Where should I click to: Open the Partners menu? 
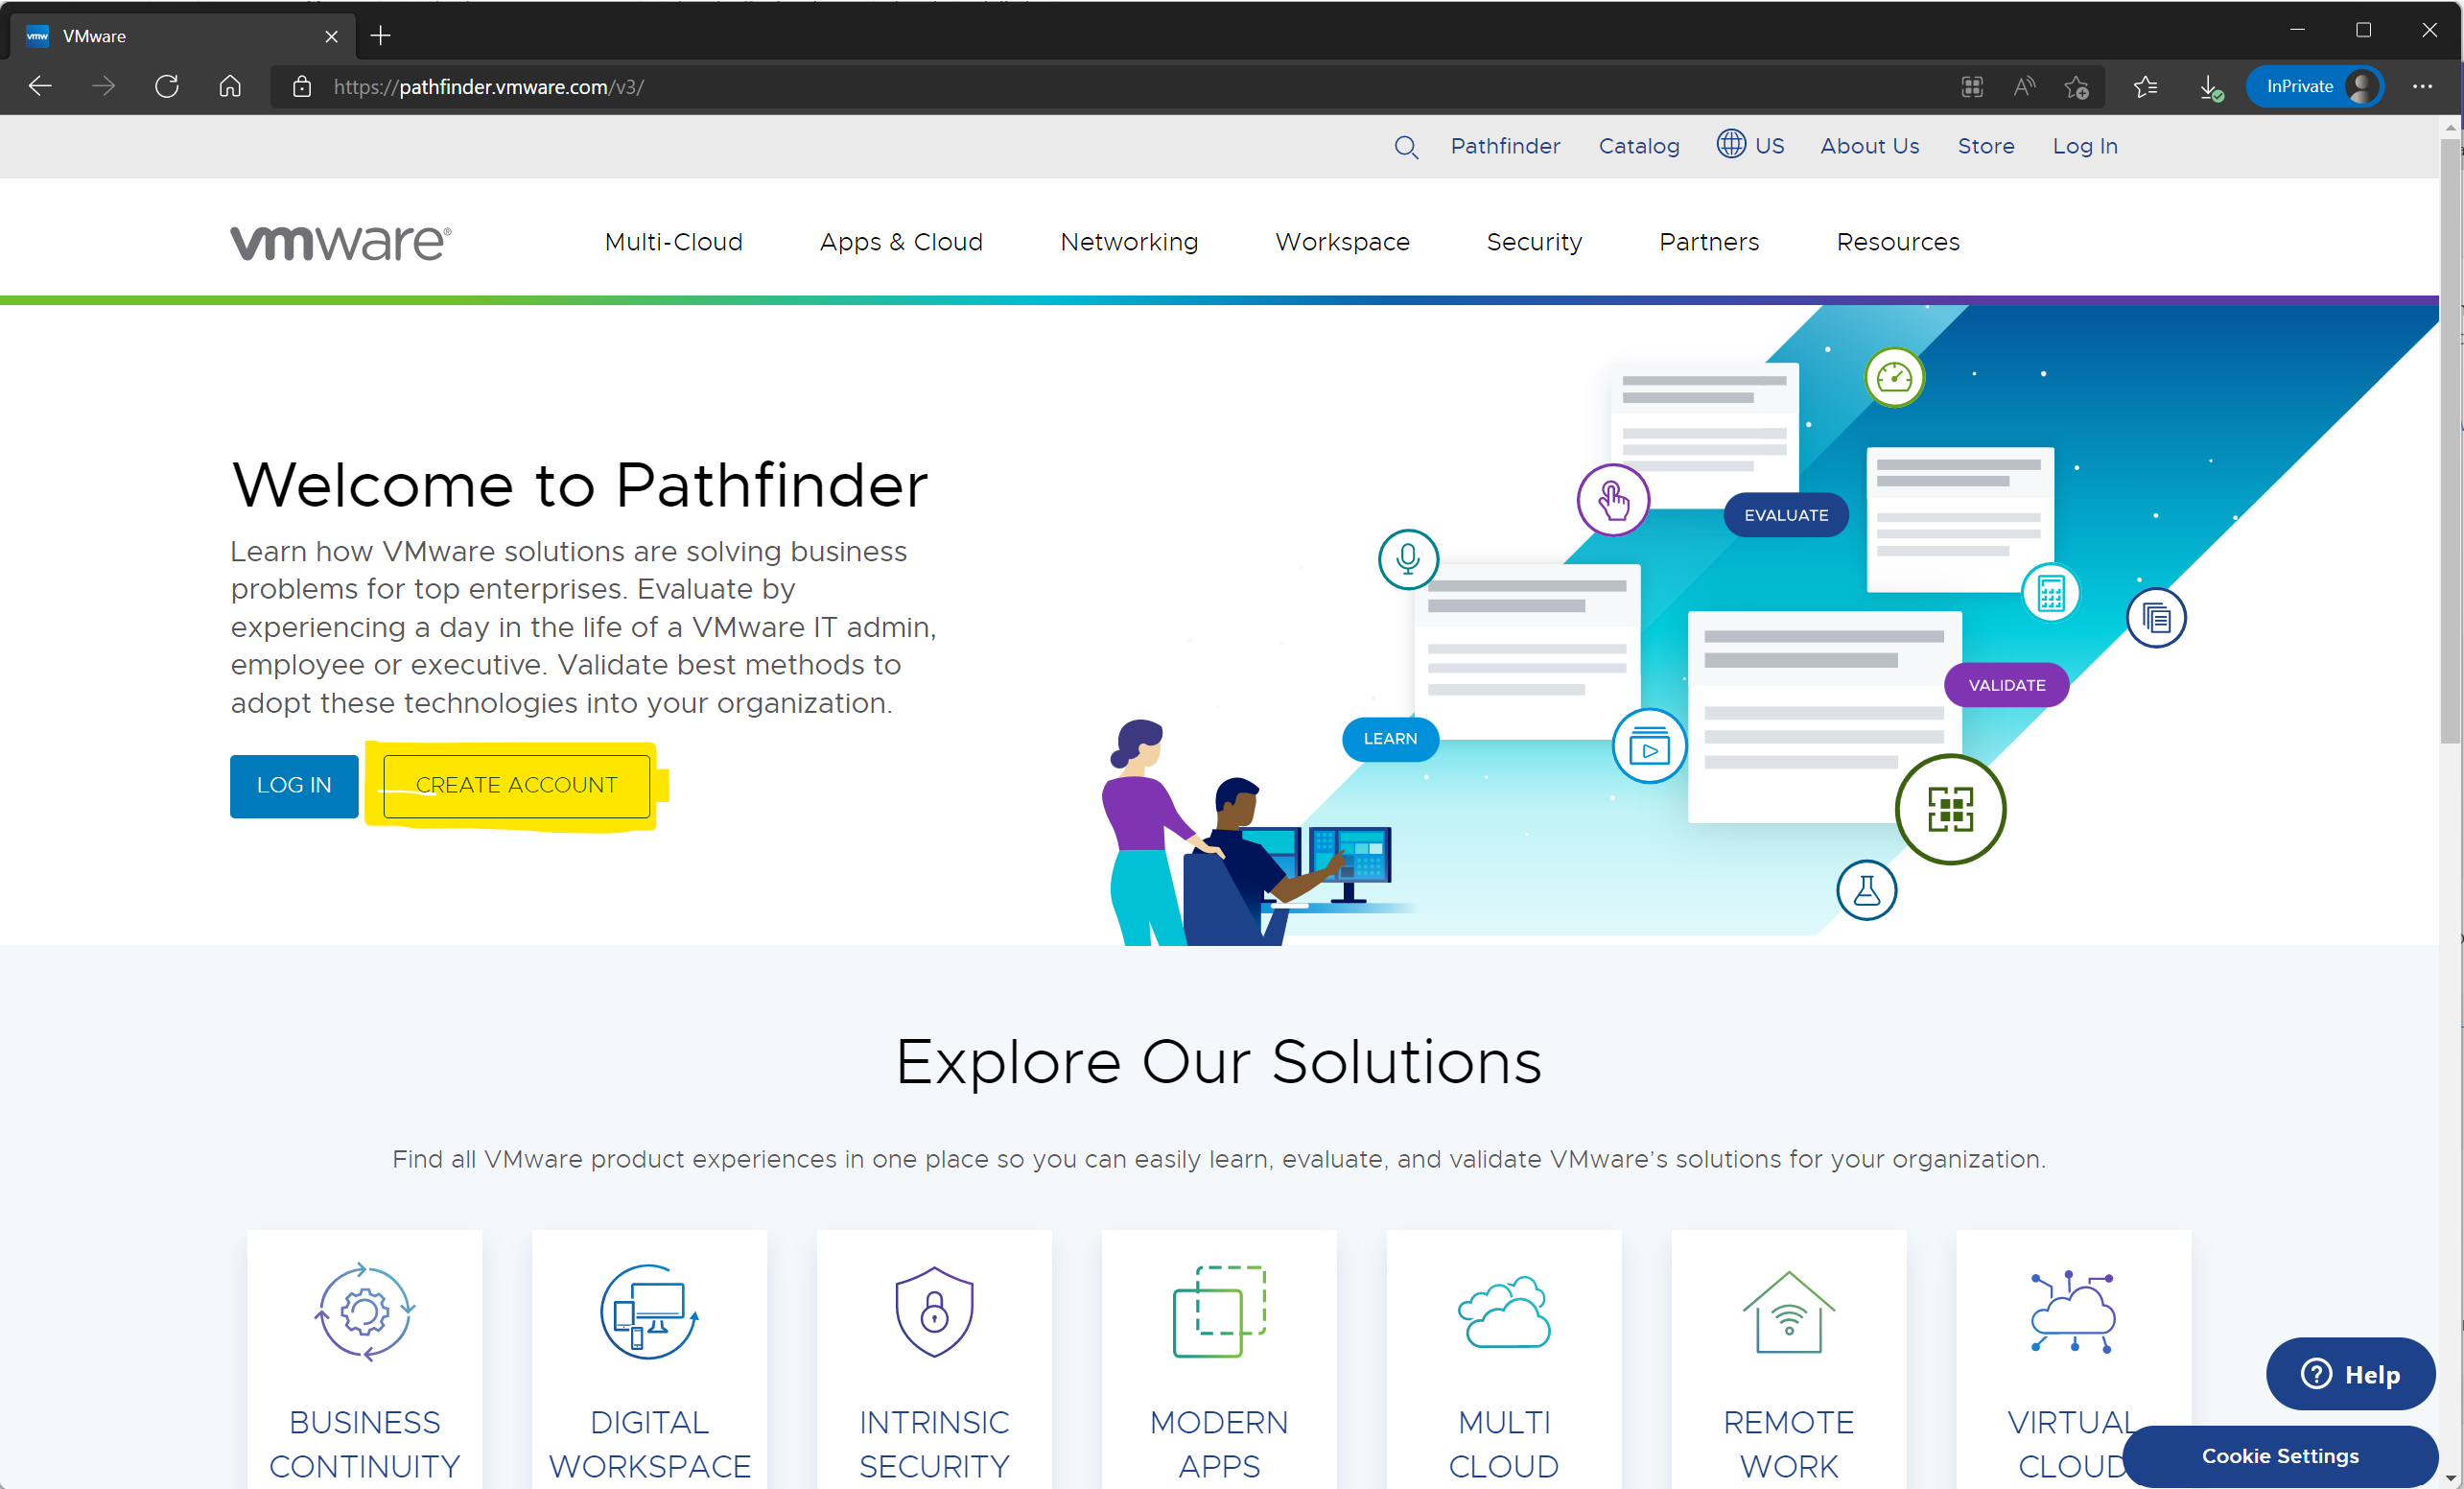[x=1709, y=242]
